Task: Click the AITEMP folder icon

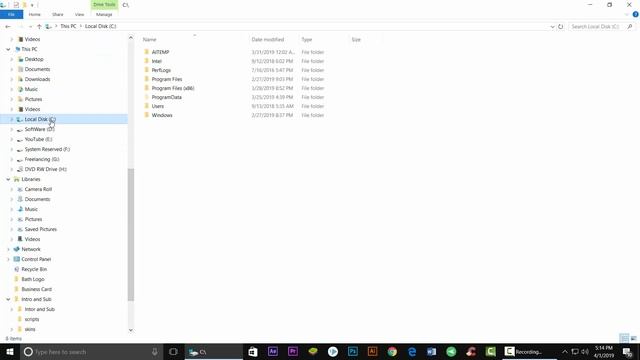Action: tap(147, 52)
